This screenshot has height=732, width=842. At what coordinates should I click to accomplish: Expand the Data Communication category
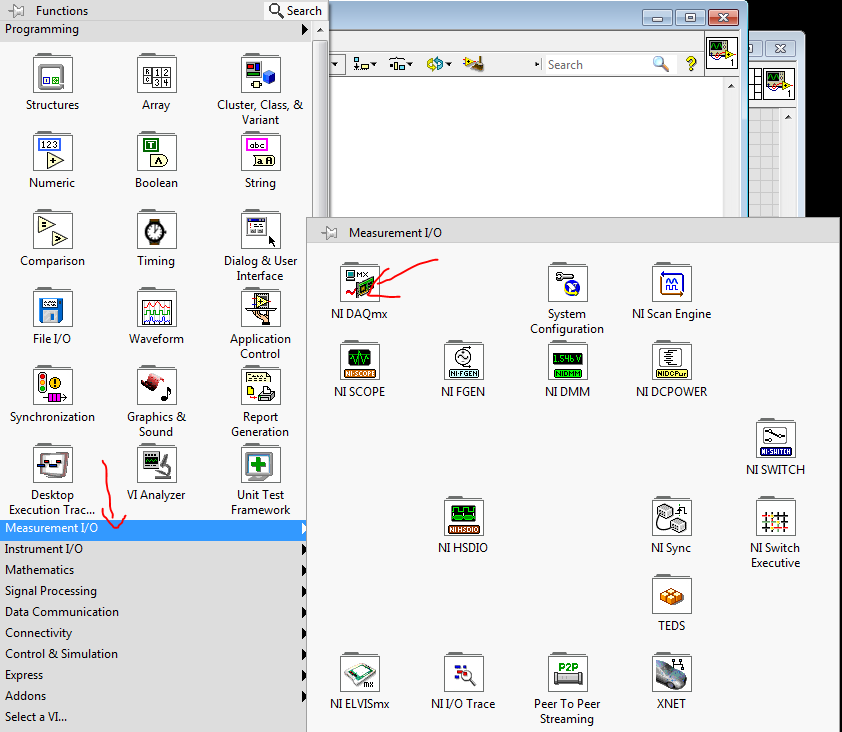(153, 612)
